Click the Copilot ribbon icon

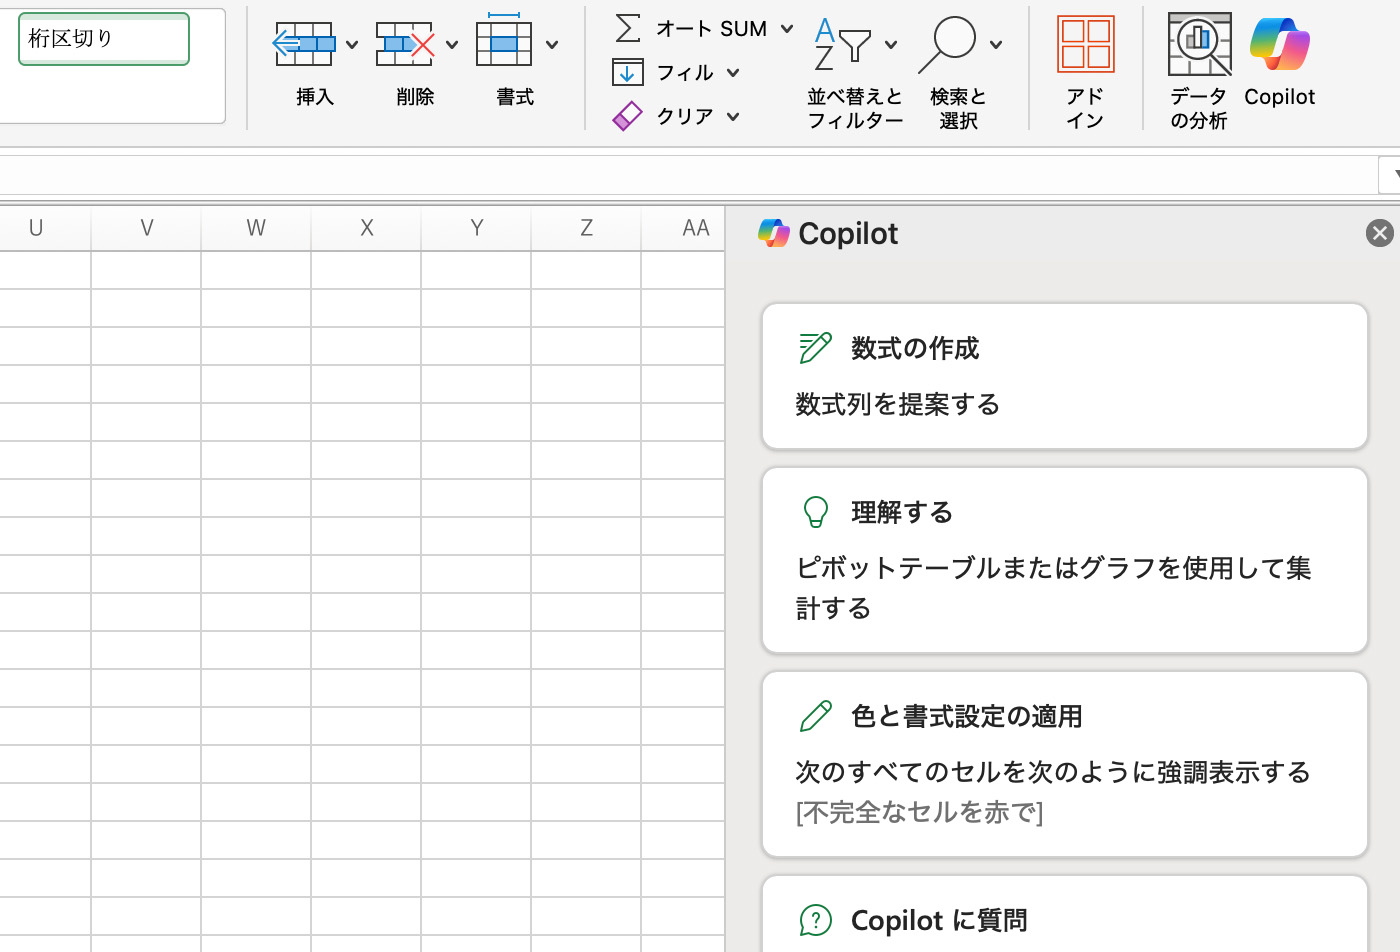tap(1279, 46)
